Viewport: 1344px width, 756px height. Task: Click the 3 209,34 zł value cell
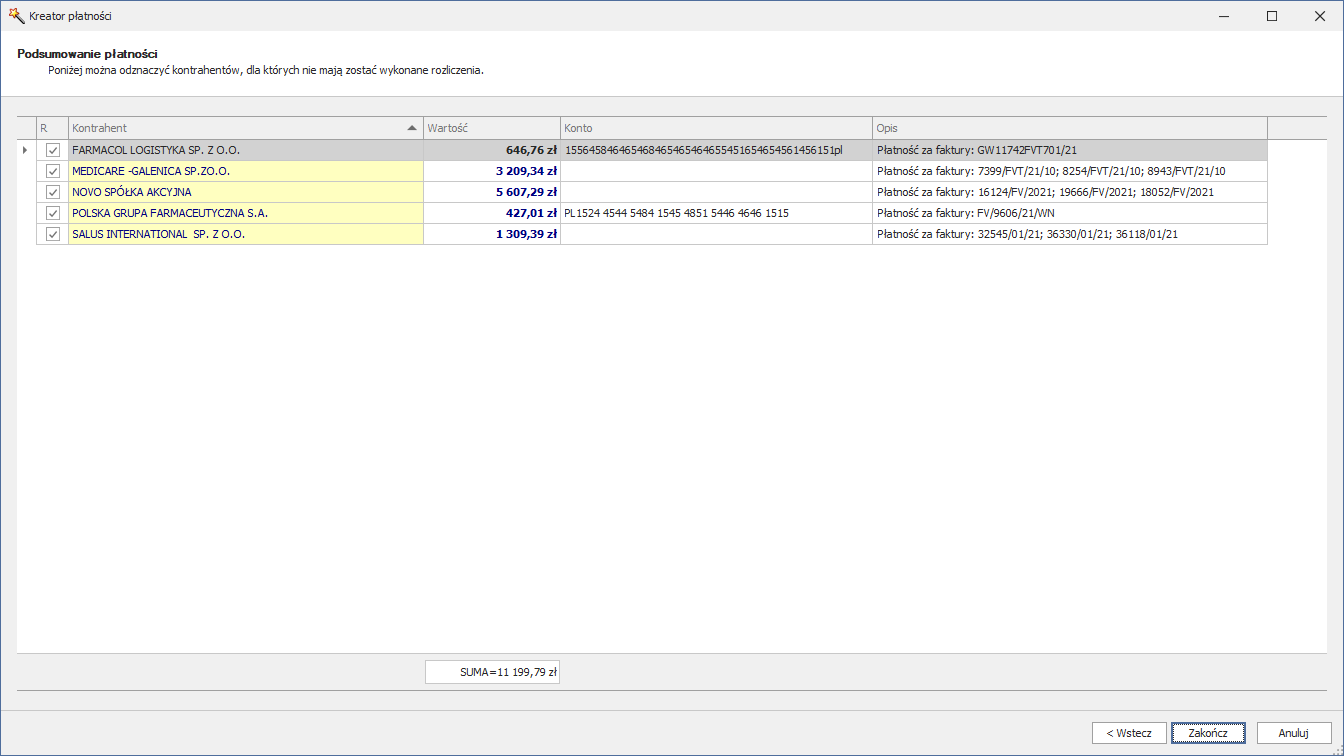[491, 171]
